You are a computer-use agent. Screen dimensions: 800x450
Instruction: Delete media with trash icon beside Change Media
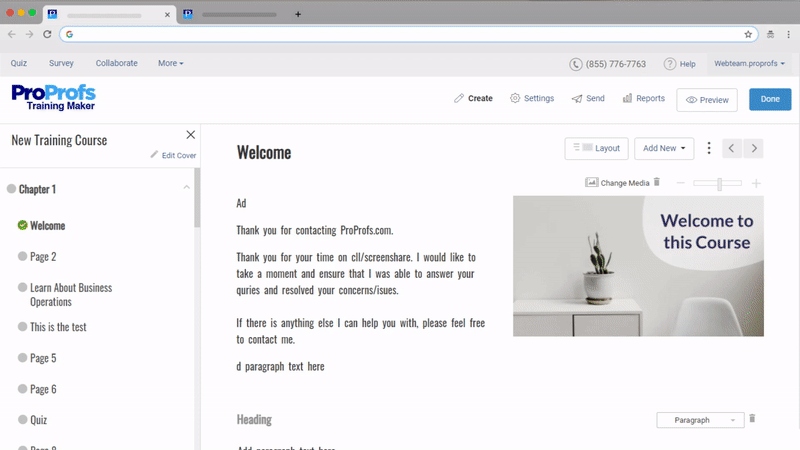pyautogui.click(x=657, y=182)
